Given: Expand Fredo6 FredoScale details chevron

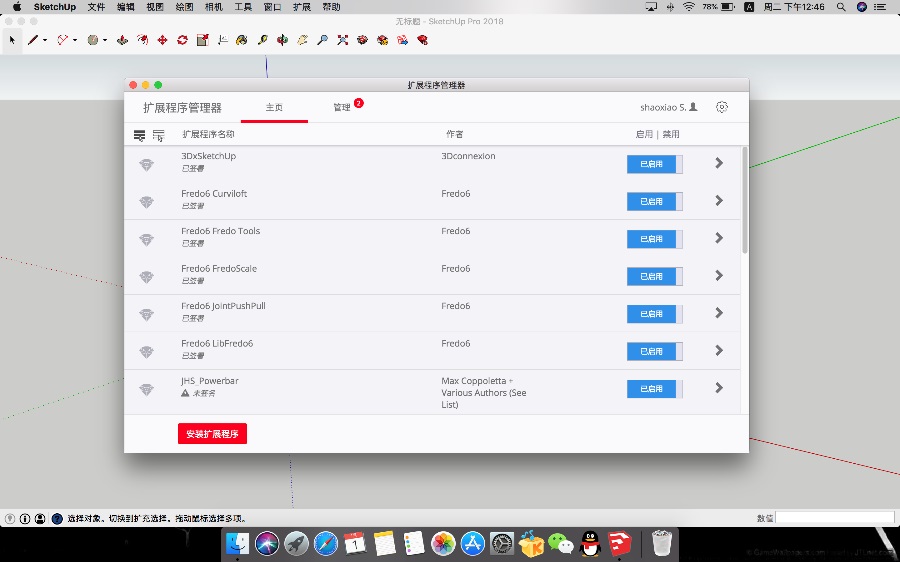Looking at the screenshot, I should pyautogui.click(x=719, y=276).
